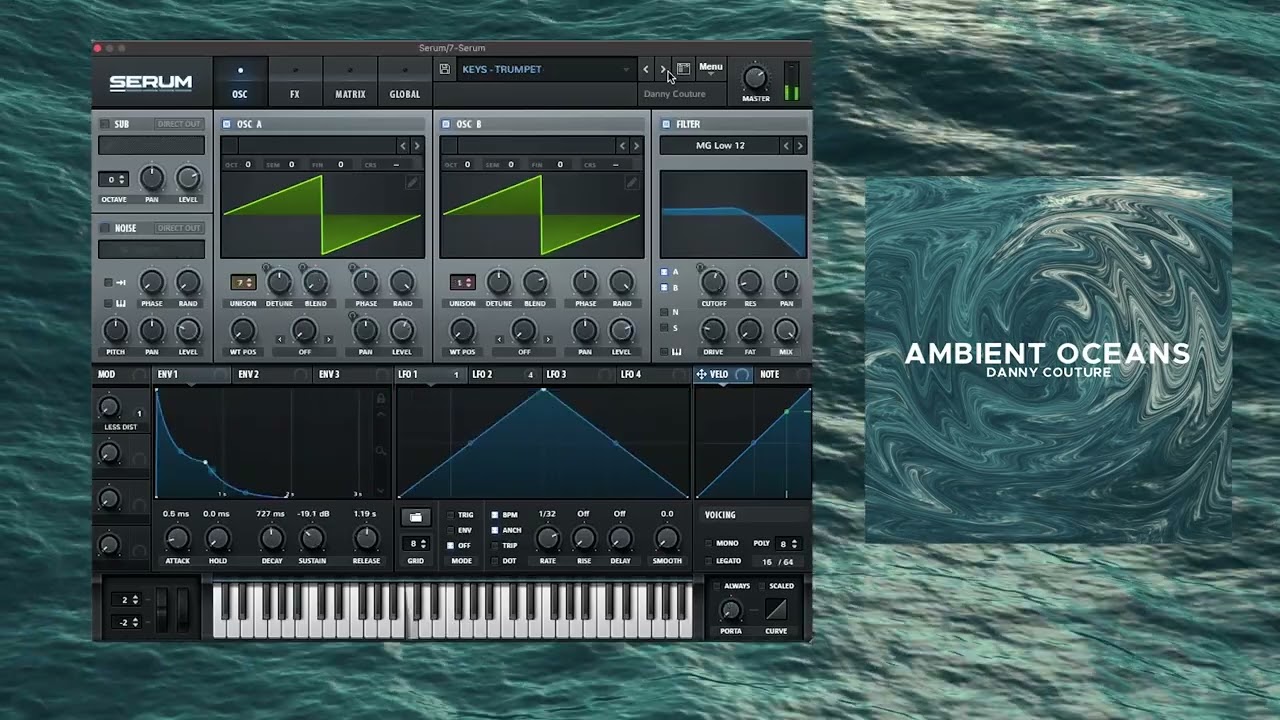
Task: Click the LFO 1 triangle shape graph
Action: (x=543, y=442)
